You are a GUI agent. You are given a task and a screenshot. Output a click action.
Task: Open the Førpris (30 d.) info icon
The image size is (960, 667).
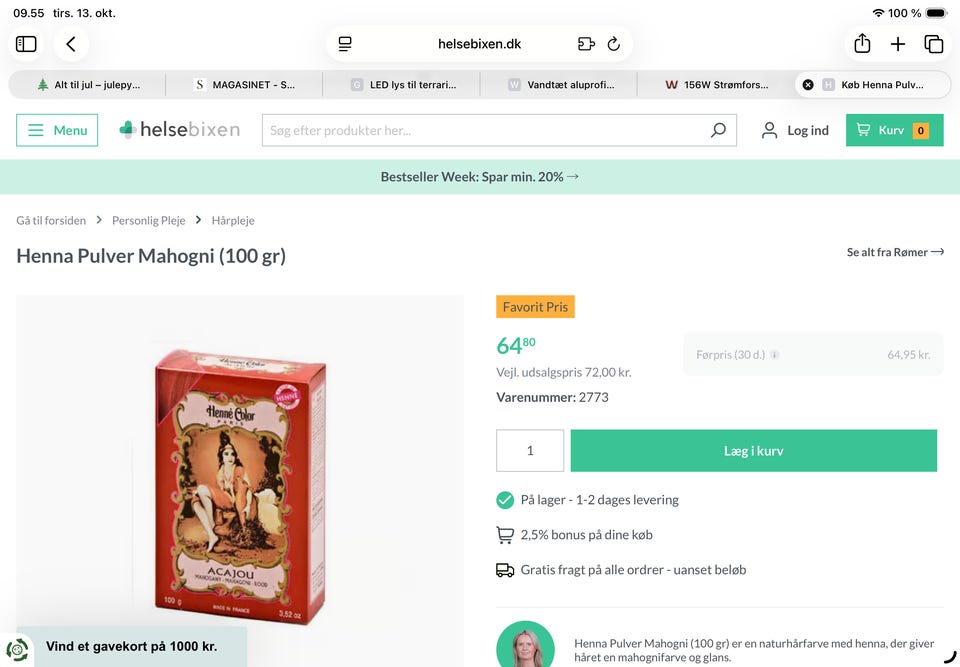coord(774,355)
